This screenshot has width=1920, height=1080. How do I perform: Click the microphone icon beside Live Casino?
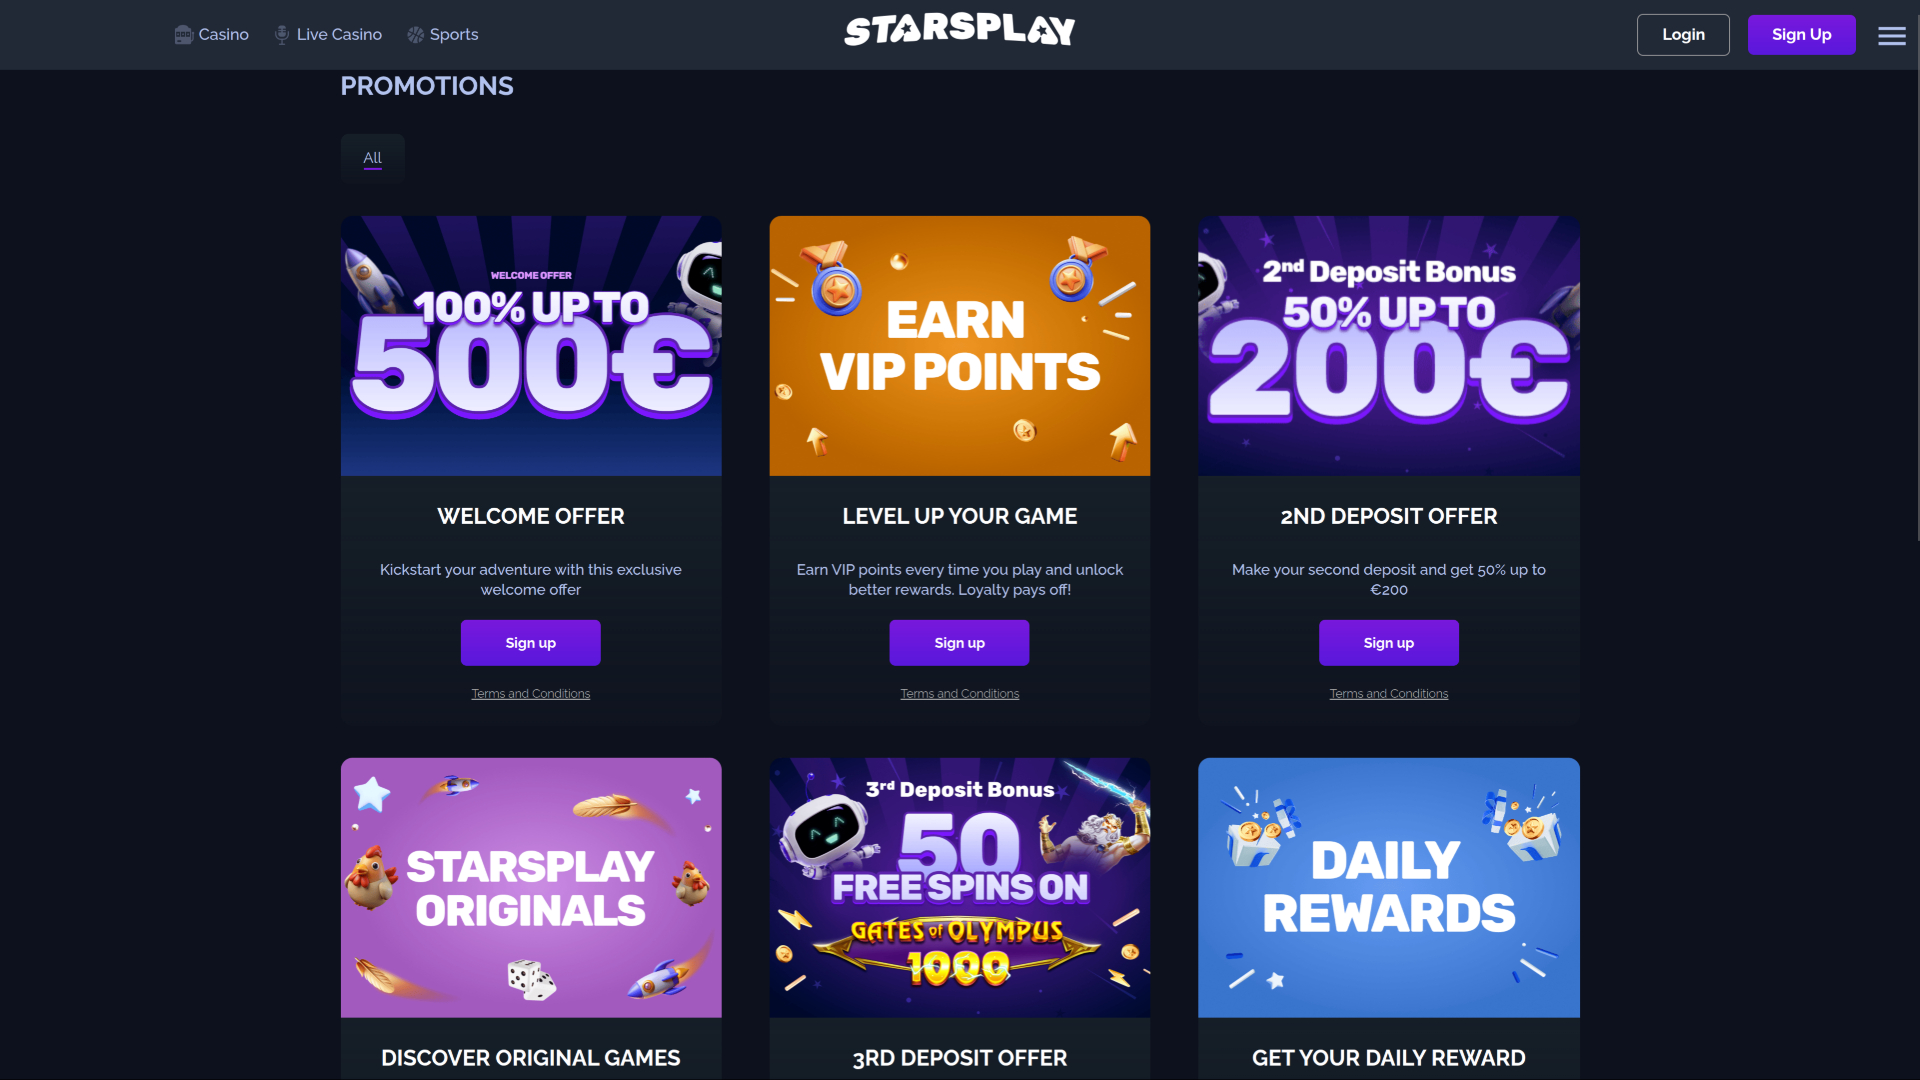[x=281, y=34]
